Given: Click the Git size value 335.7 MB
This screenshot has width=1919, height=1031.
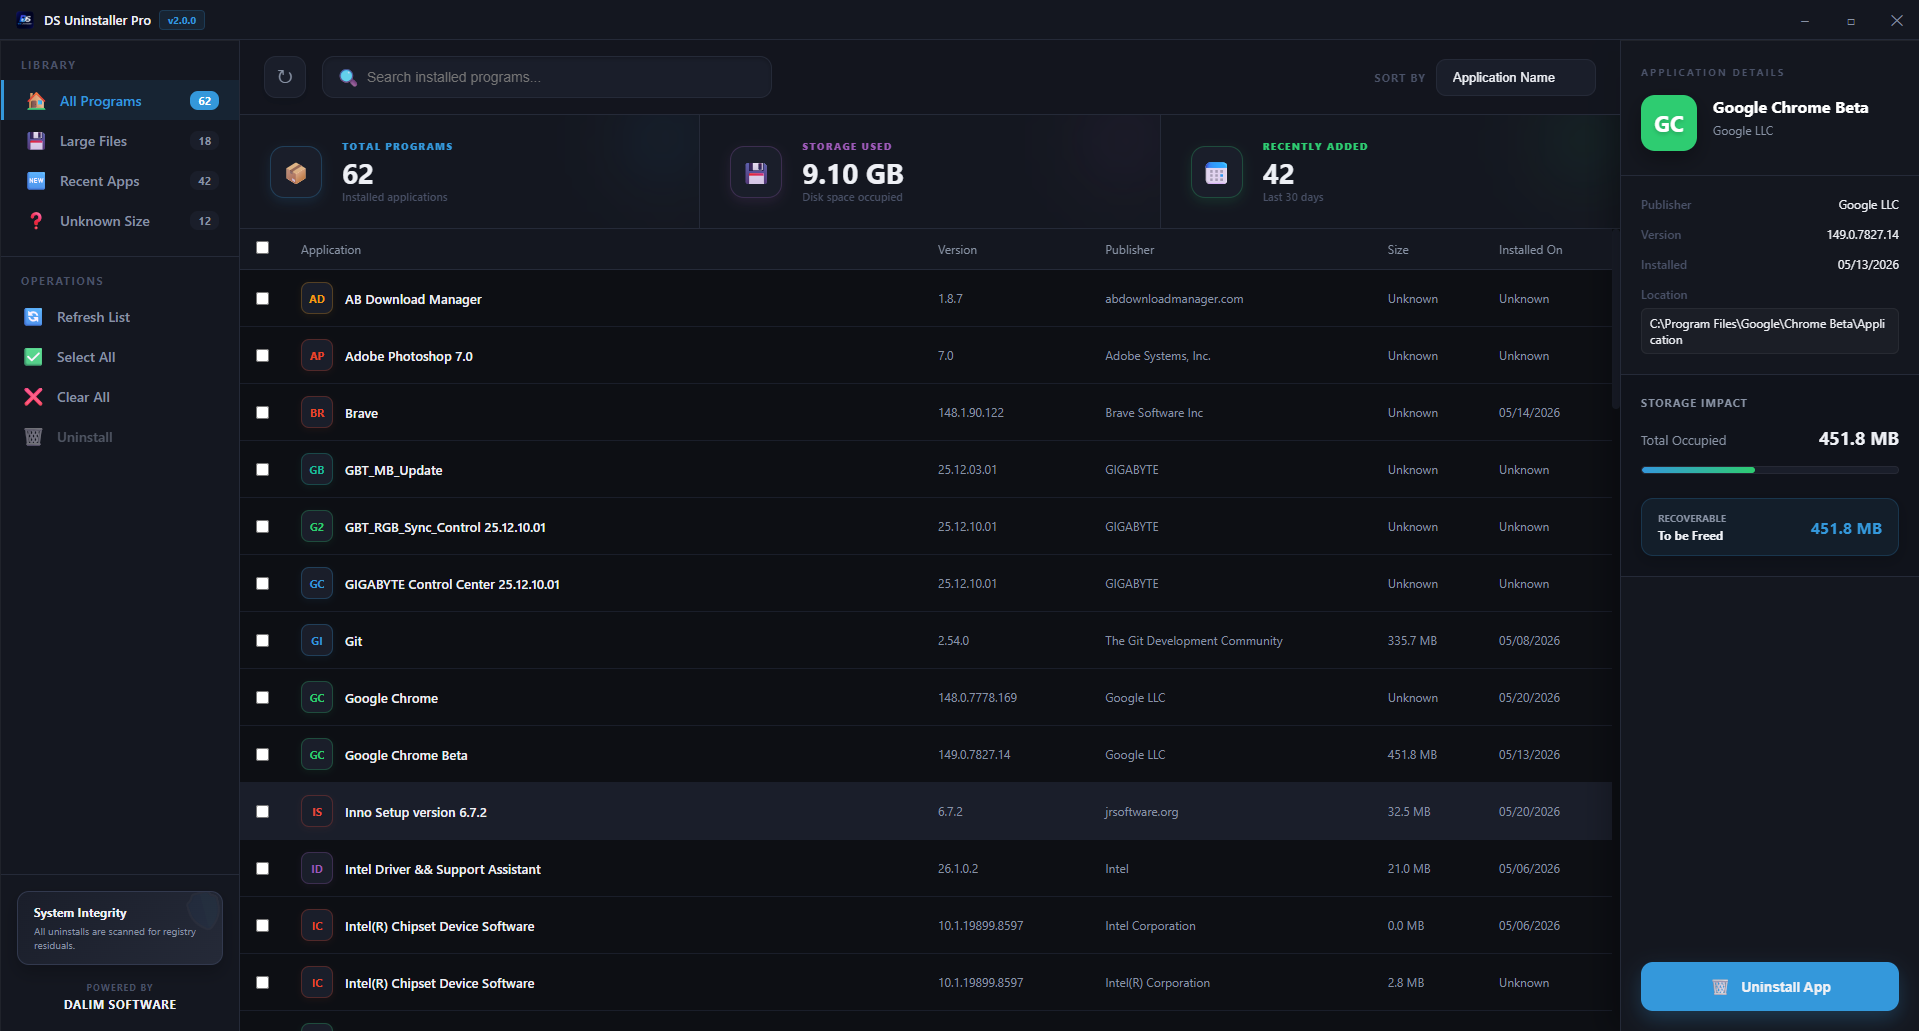Looking at the screenshot, I should click(x=1412, y=641).
